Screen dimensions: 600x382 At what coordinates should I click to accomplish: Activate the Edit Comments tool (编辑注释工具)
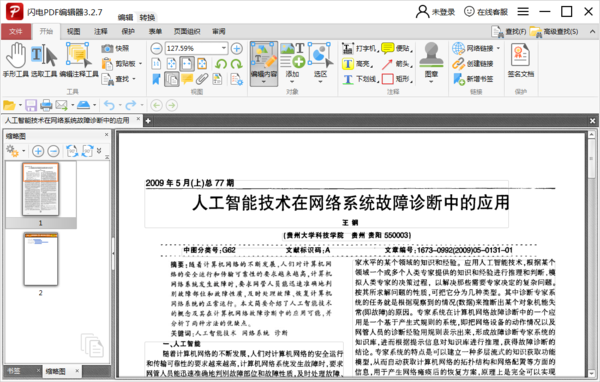point(79,60)
